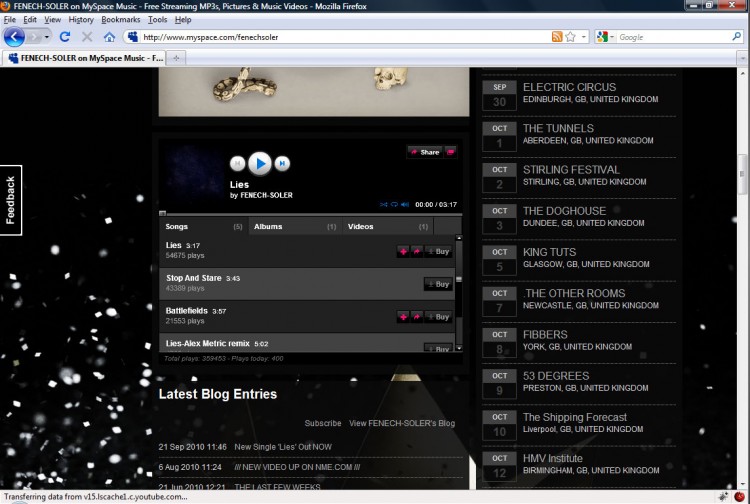Open the back/forward history dropdown arrow

[46, 37]
